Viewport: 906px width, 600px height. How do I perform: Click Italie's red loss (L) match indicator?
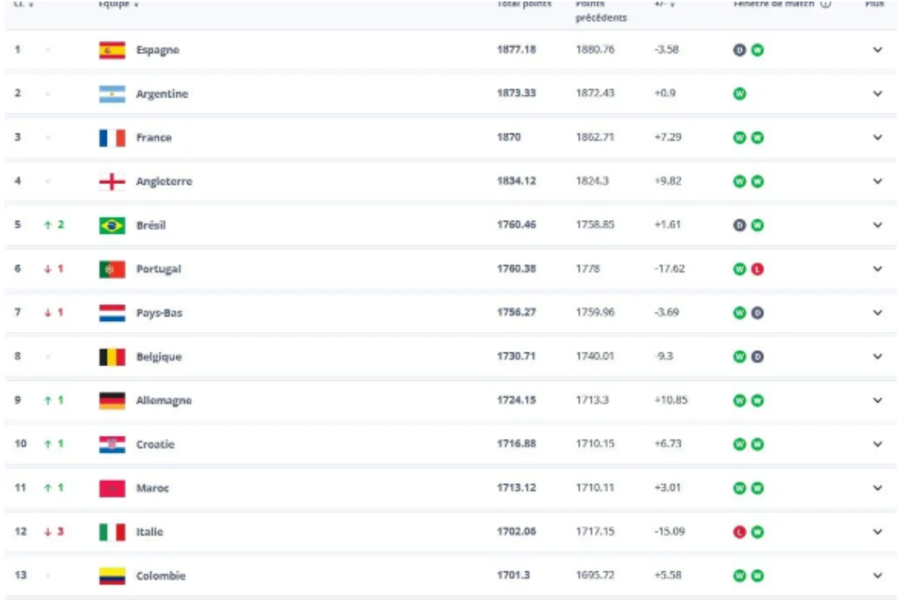tap(740, 532)
